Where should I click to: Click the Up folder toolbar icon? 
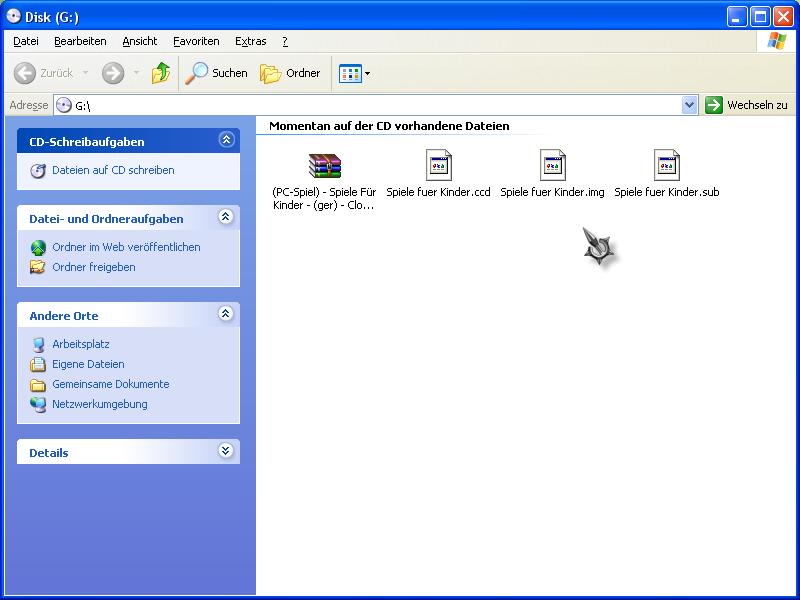[x=160, y=73]
